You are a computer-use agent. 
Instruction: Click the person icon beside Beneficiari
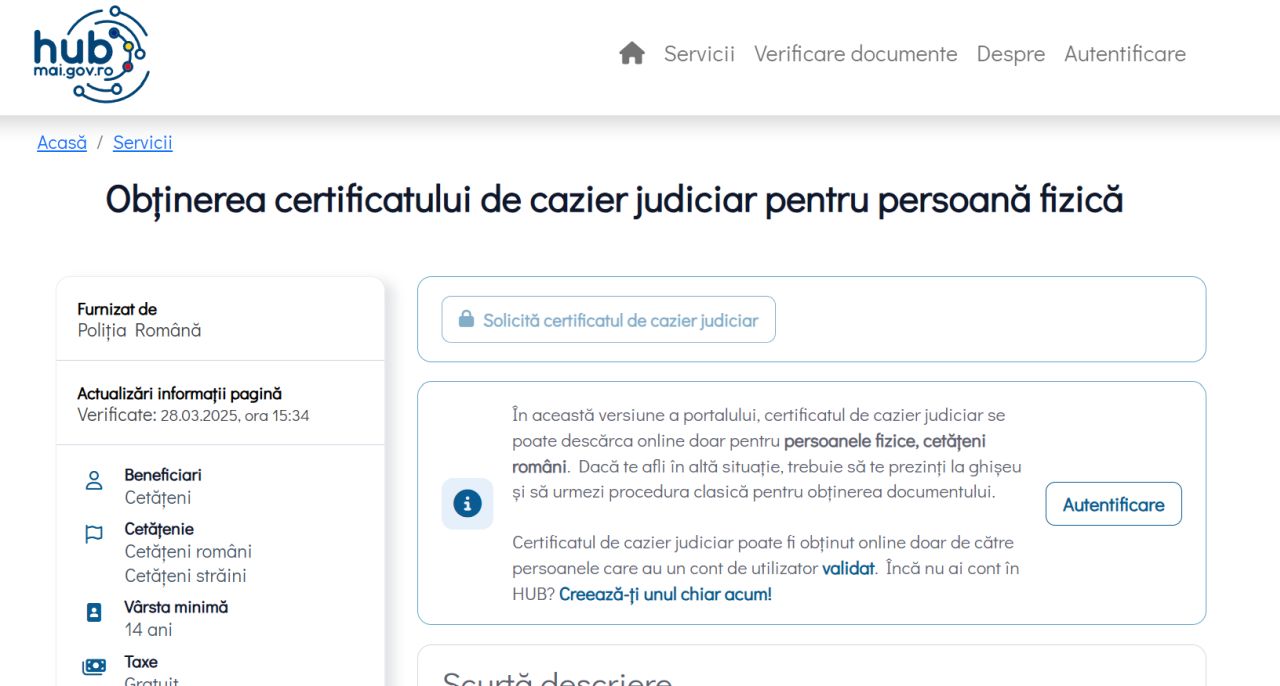click(x=94, y=481)
